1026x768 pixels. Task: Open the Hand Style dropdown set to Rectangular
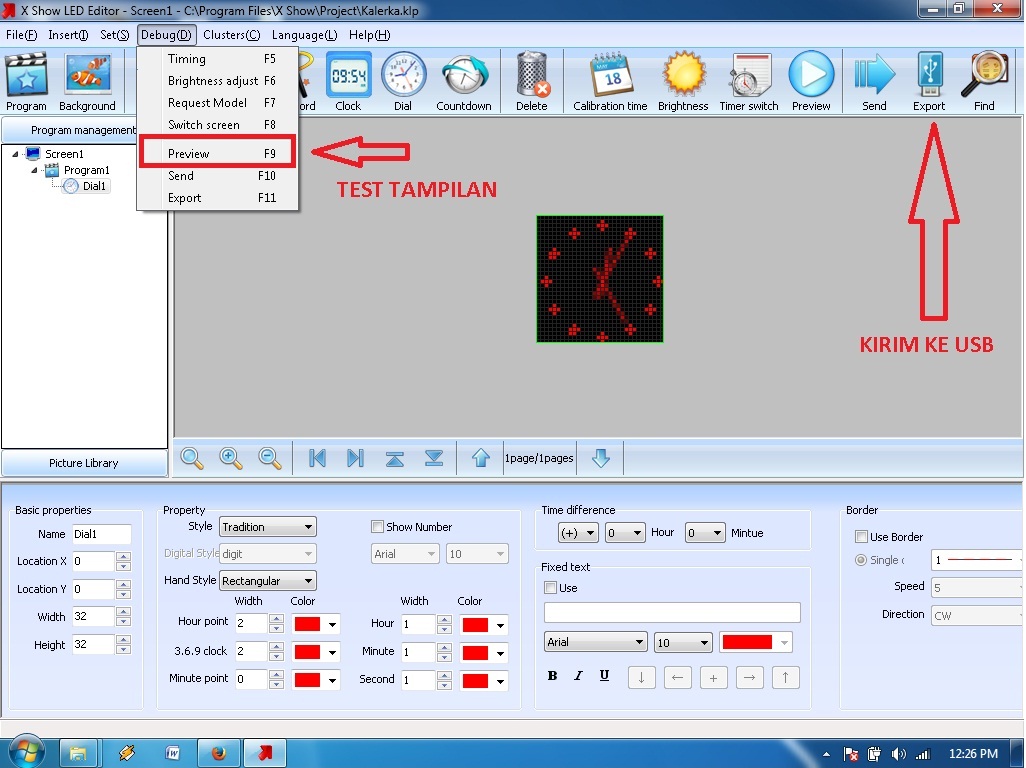pyautogui.click(x=267, y=580)
